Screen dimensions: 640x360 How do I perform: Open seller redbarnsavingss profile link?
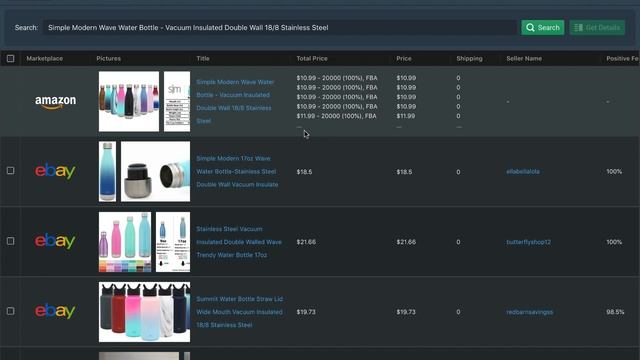[530, 312]
